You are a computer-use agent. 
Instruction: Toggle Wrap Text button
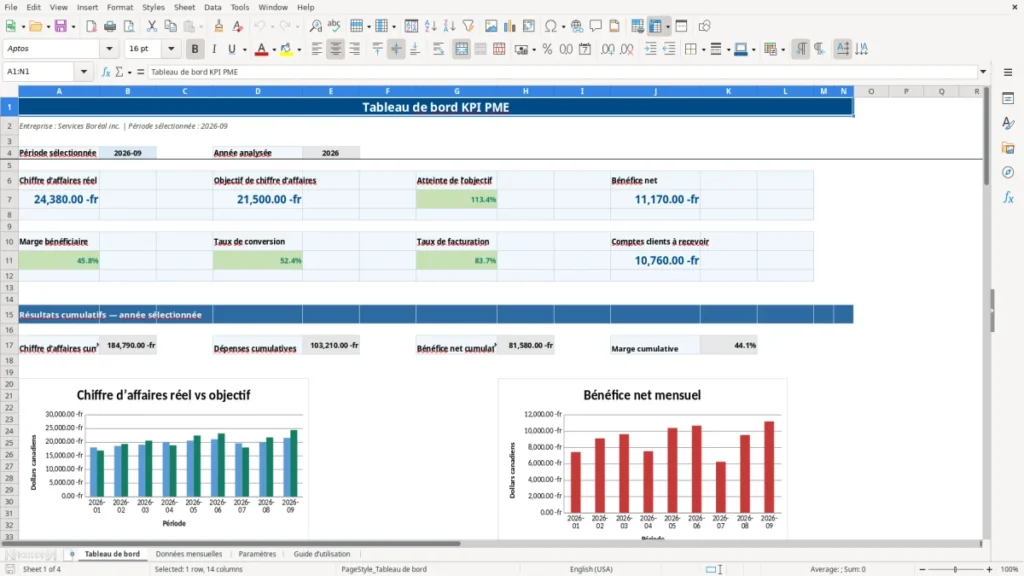tap(438, 49)
